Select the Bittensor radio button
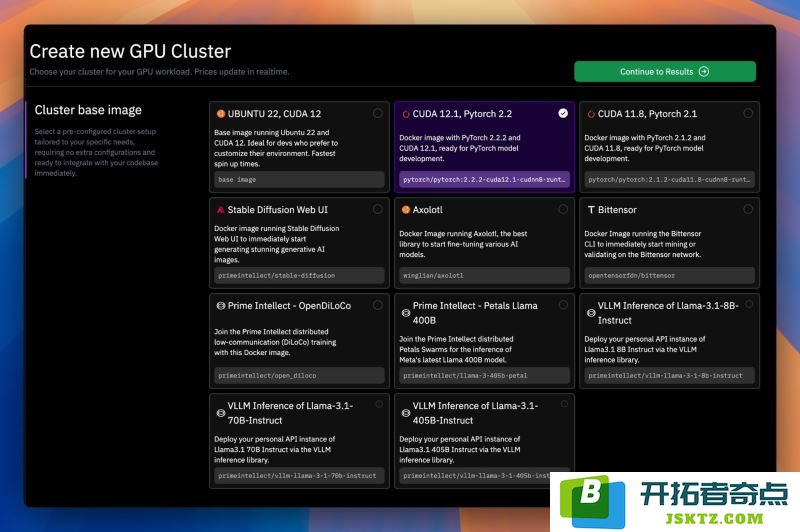This screenshot has height=532, width=800. click(748, 209)
